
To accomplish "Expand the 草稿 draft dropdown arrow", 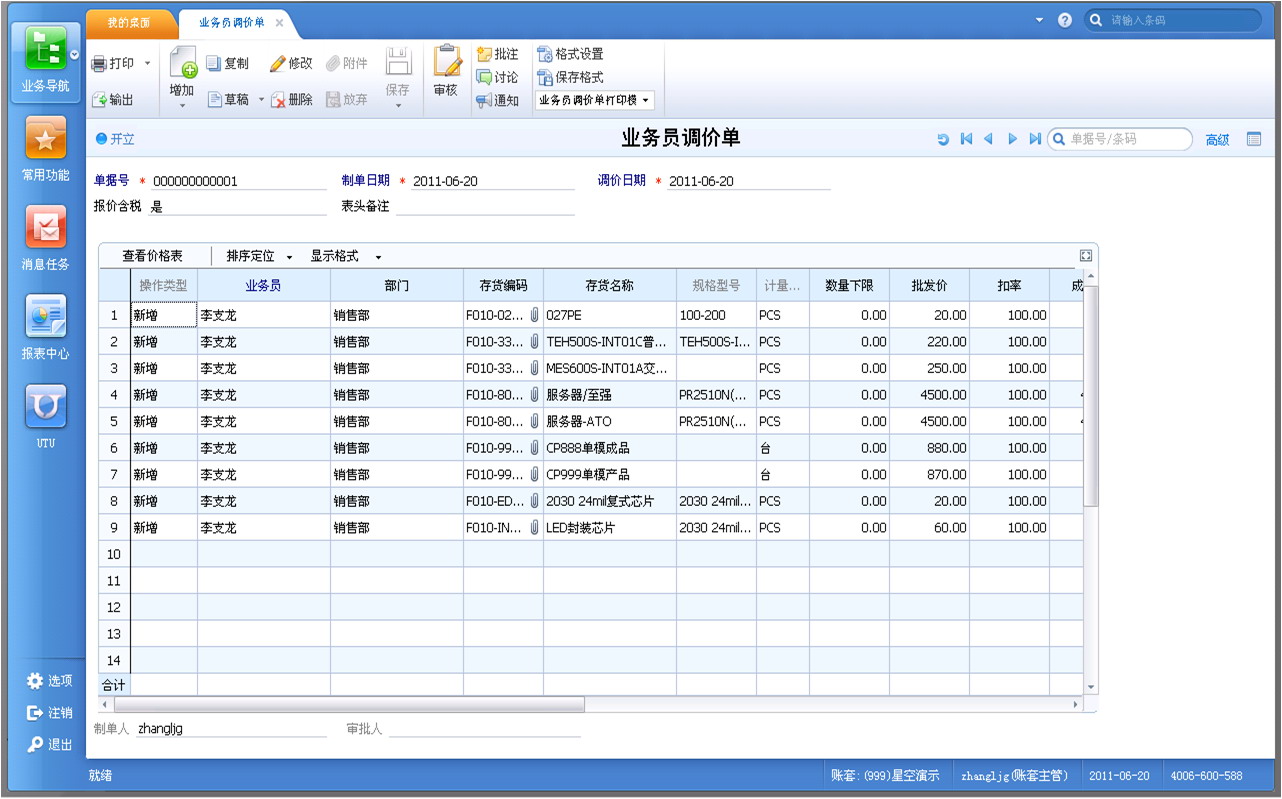I will coord(262,100).
